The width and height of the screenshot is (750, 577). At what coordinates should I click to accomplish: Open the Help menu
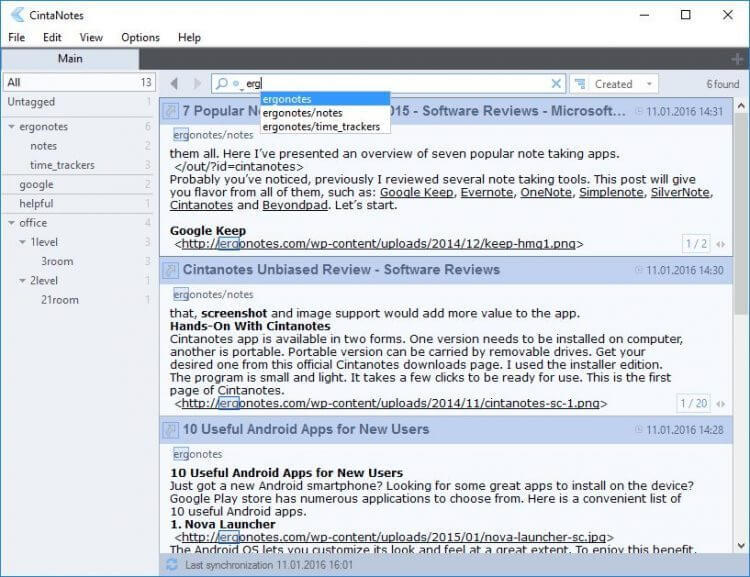(x=189, y=37)
